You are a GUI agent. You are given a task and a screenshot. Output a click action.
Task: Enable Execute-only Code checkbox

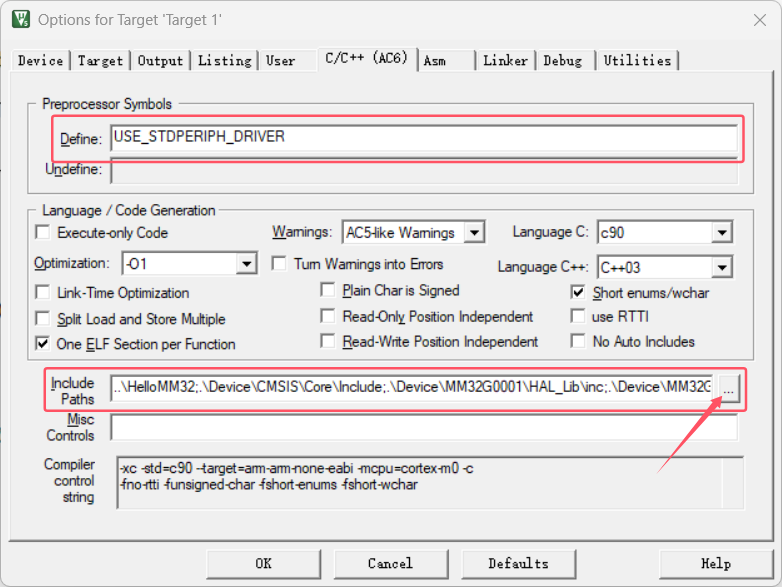[x=43, y=233]
